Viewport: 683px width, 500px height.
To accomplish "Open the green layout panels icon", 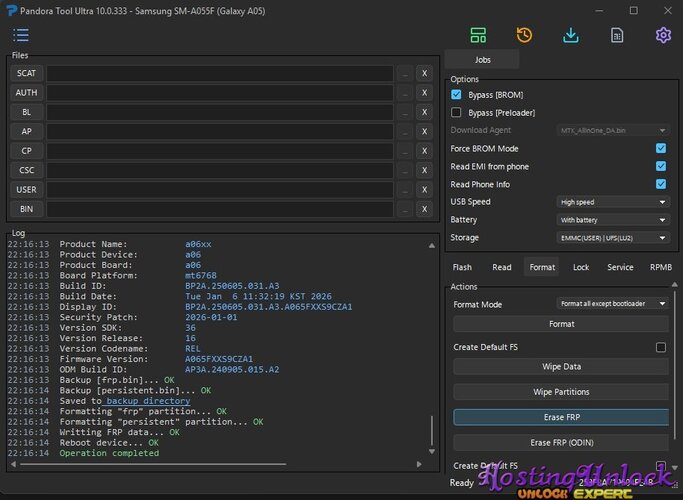I will point(478,35).
